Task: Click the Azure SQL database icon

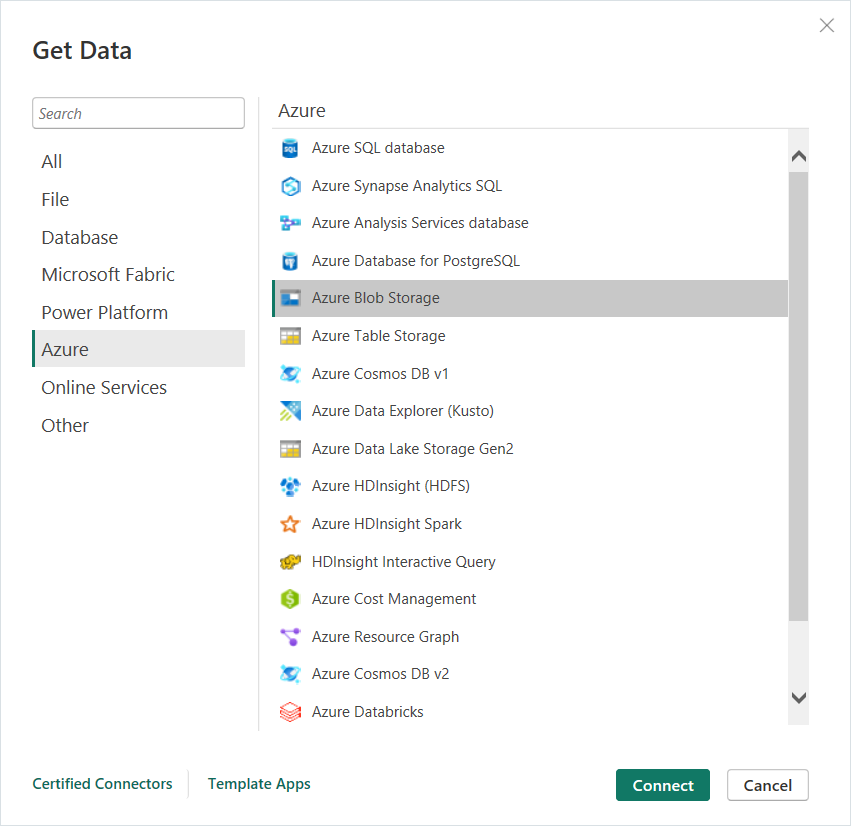Action: tap(290, 148)
